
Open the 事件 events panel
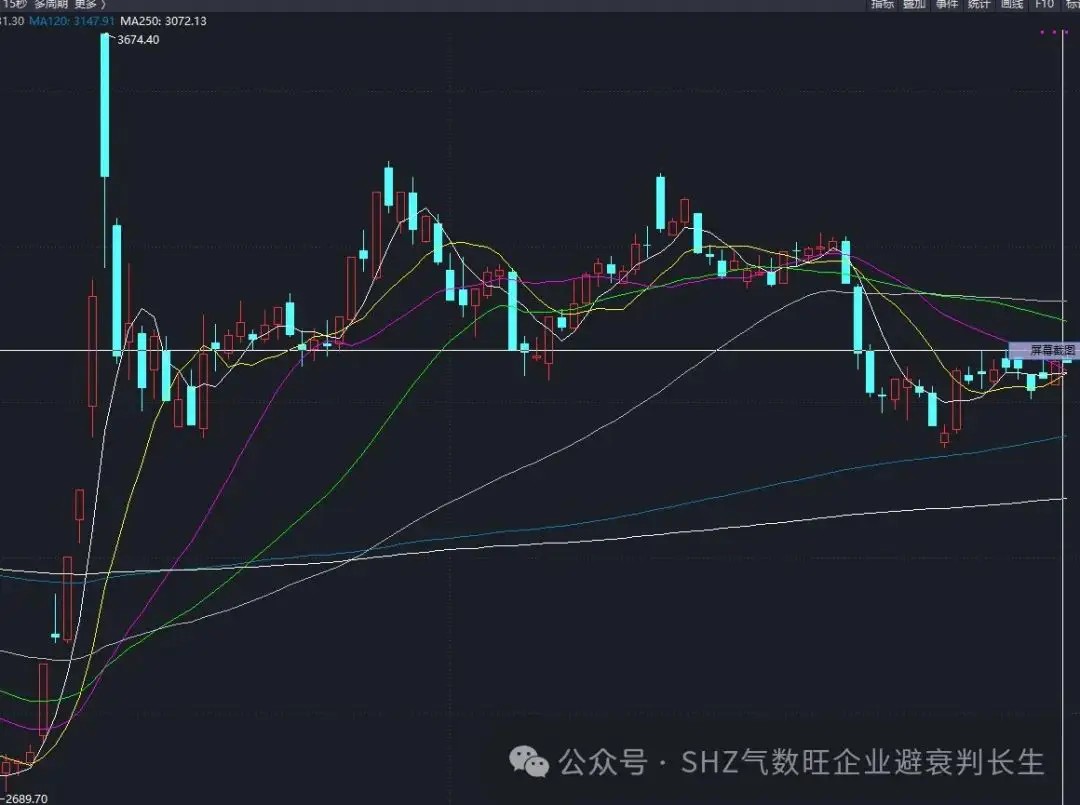[947, 5]
